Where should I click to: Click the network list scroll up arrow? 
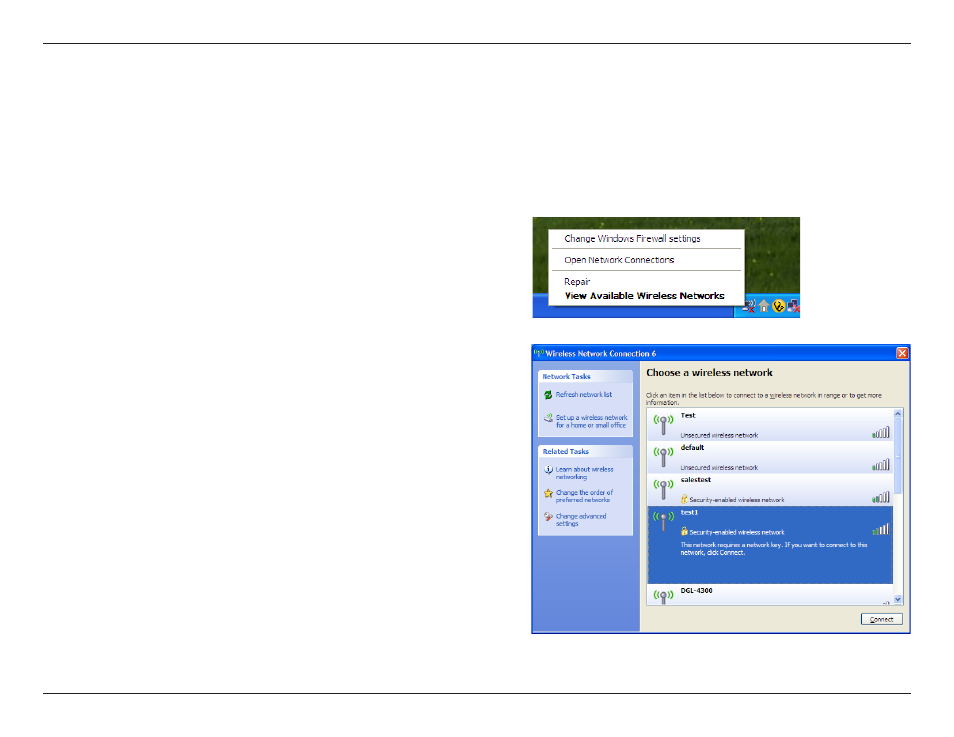(897, 414)
